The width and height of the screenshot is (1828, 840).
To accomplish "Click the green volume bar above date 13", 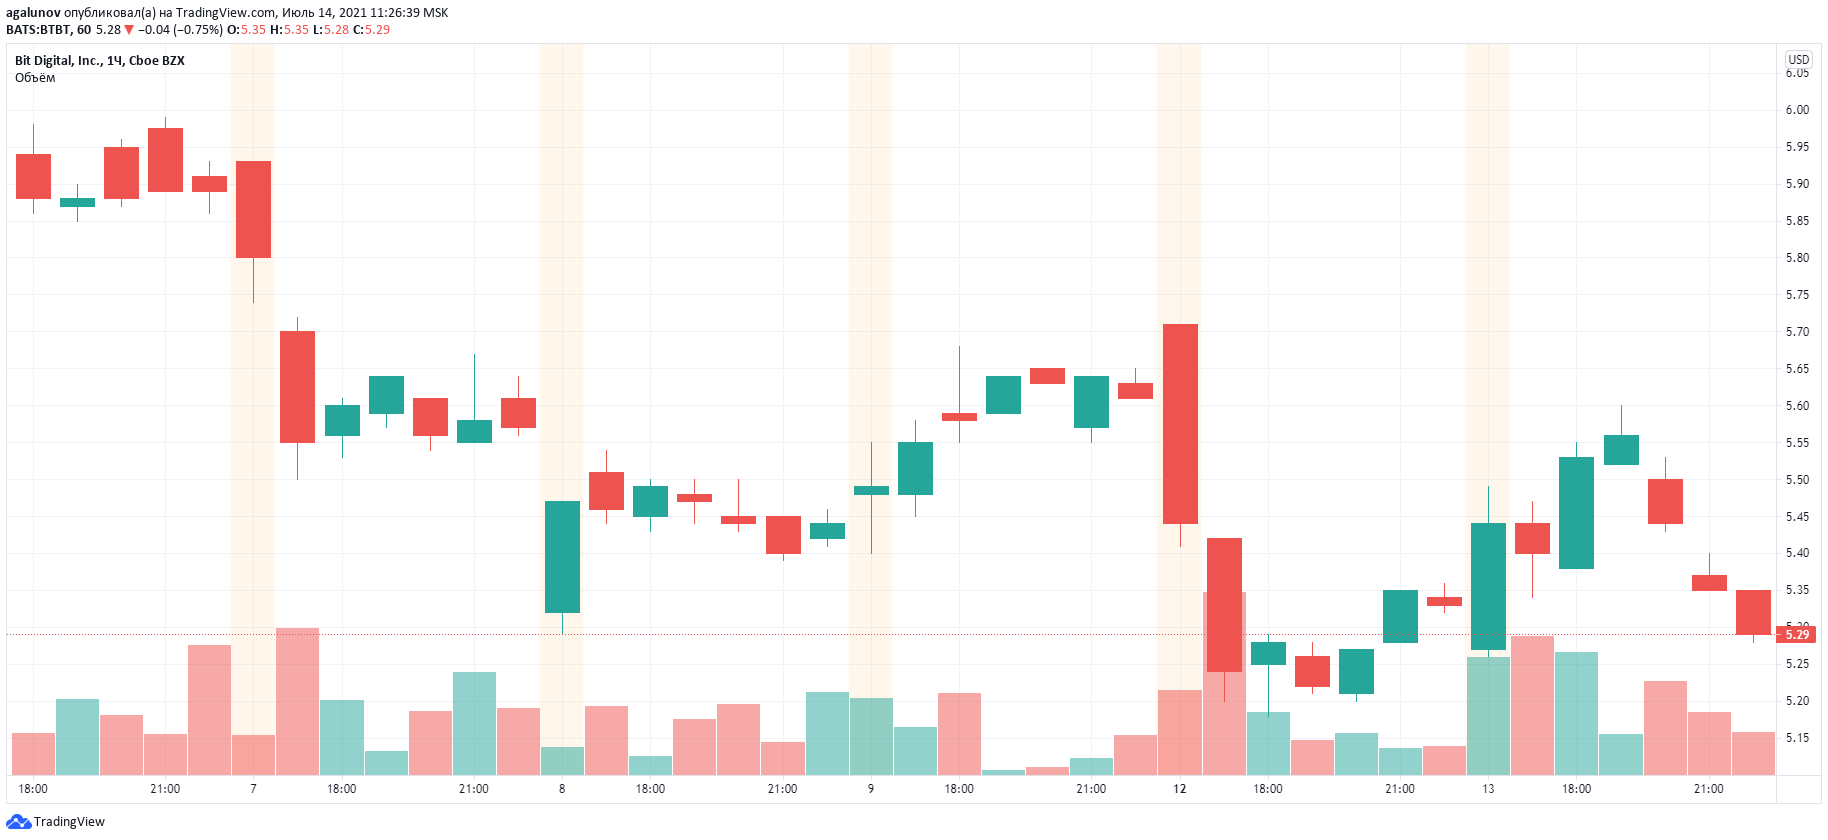I will (x=1488, y=715).
